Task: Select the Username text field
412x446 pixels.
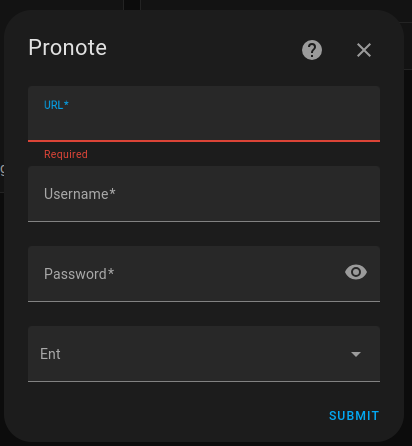Action: (x=204, y=194)
